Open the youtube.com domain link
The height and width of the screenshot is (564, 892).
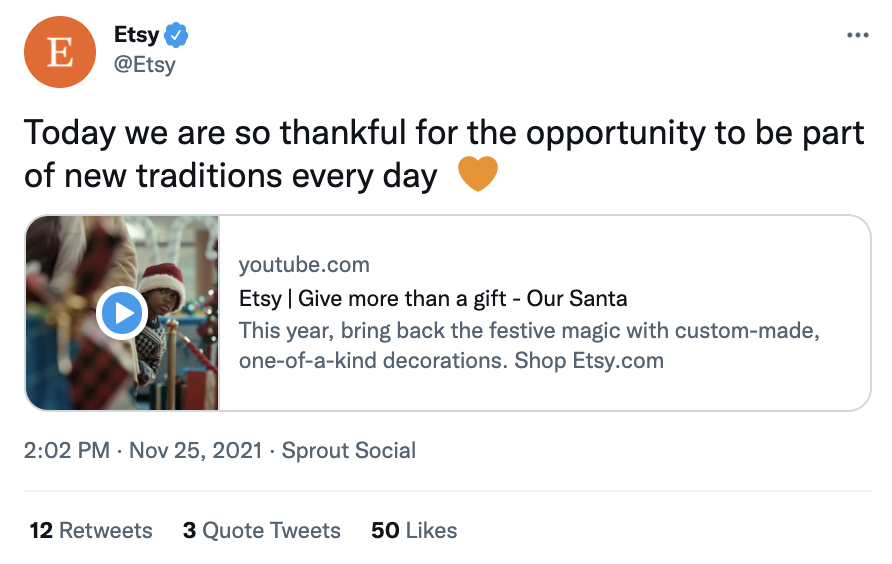(304, 265)
